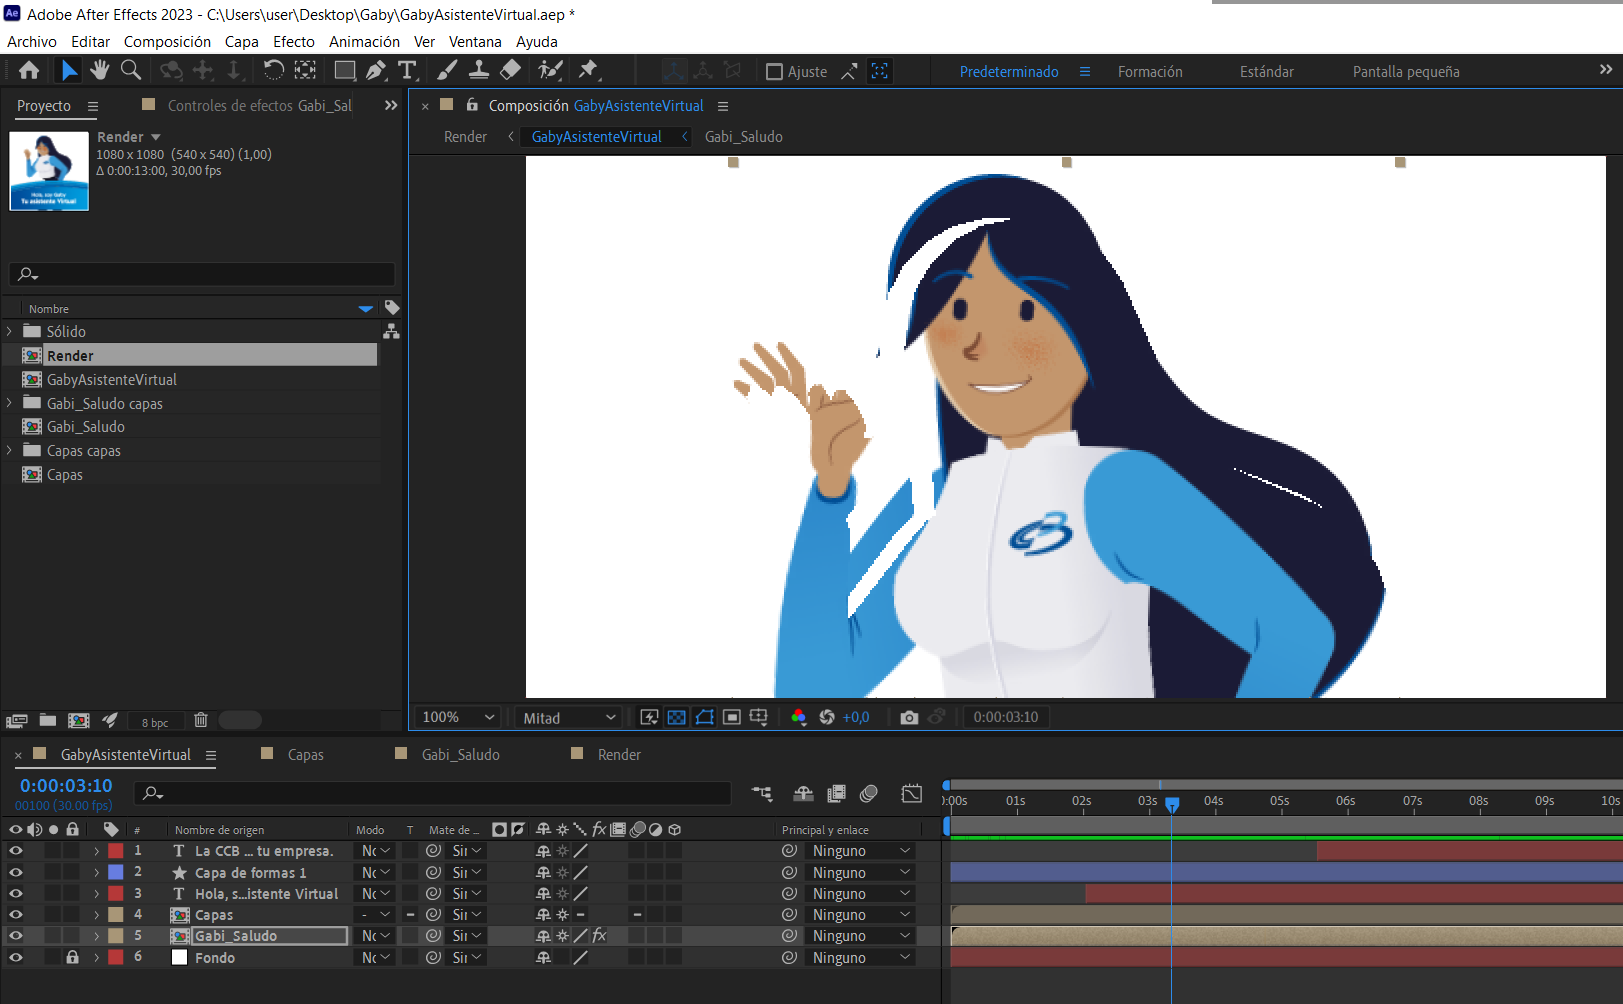Open the zoom level dropdown showing 100%

[456, 717]
